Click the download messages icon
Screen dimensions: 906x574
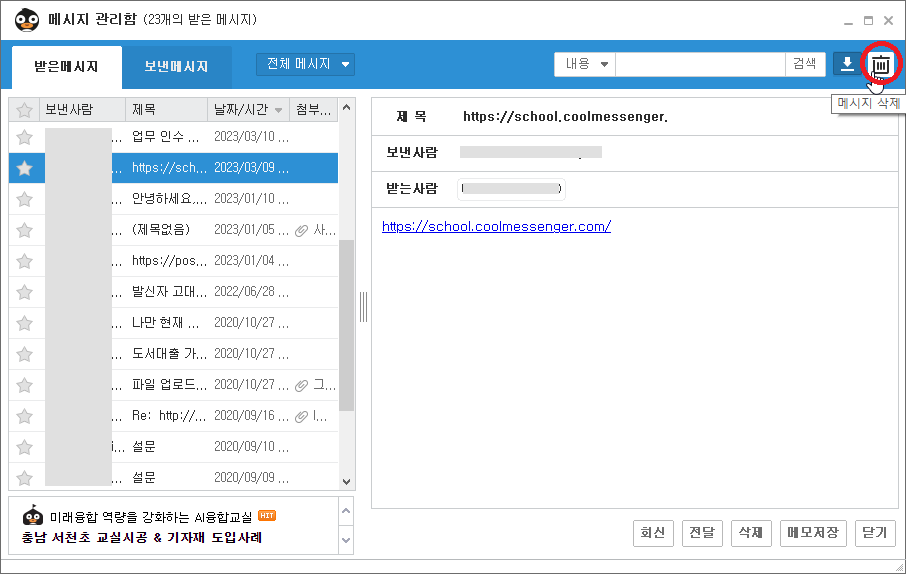(847, 64)
